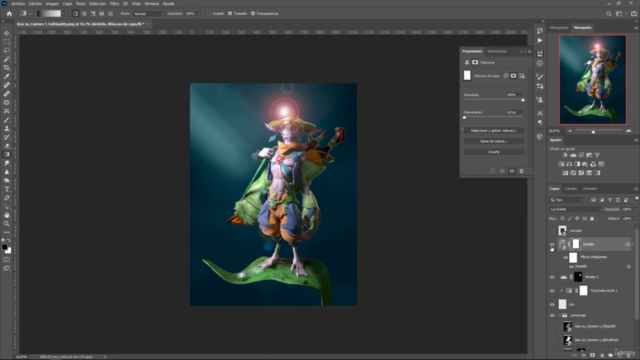640x360 pixels.
Task: Select the Lasso tool
Action: (7, 50)
